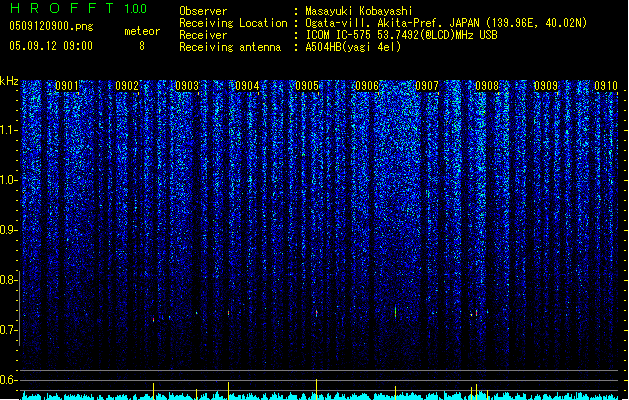Click the 0904 time marker
The image size is (629, 400).
click(x=247, y=86)
